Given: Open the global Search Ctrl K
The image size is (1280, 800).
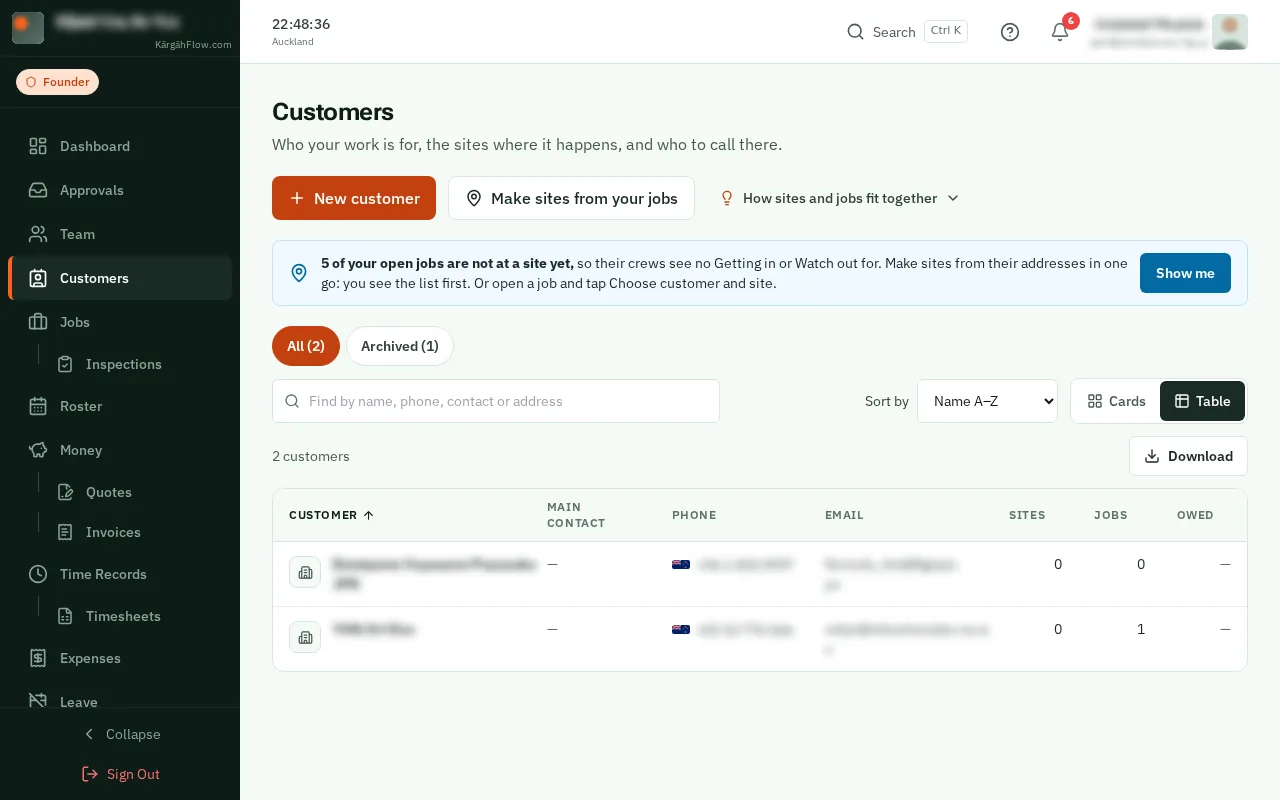Looking at the screenshot, I should click(x=907, y=32).
